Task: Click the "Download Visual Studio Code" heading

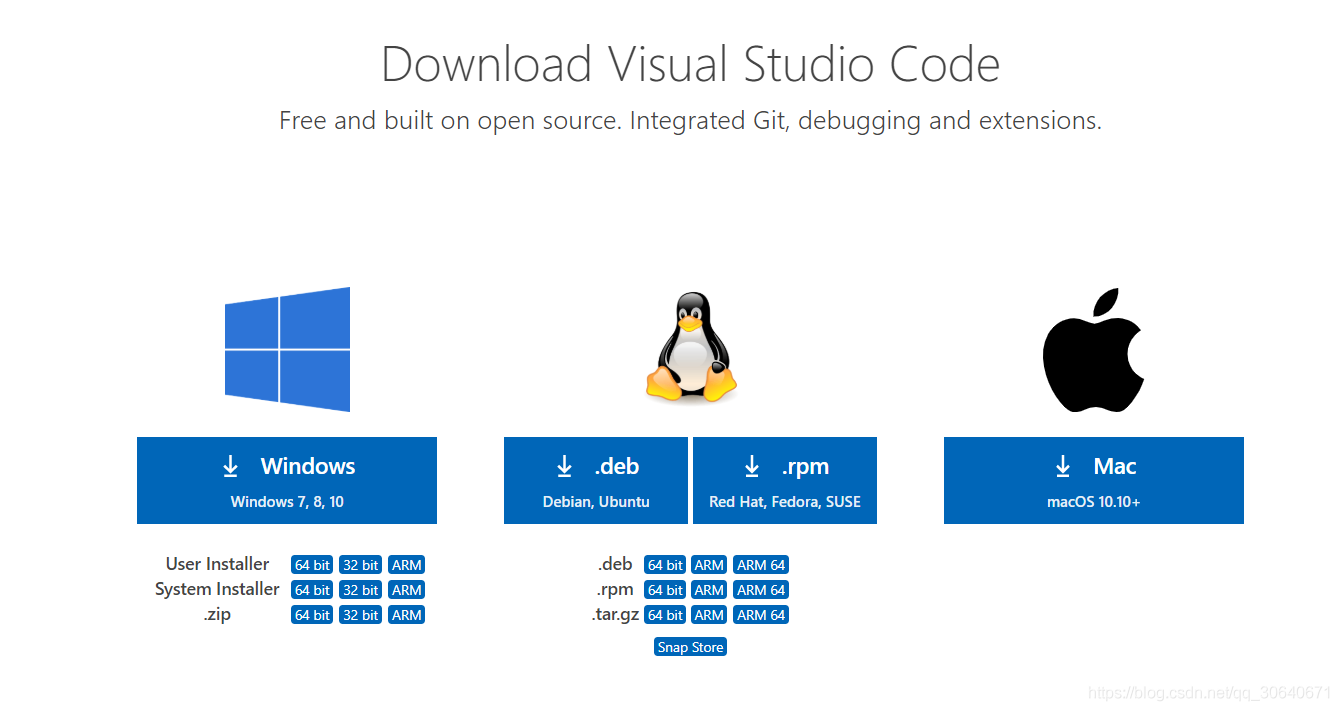Action: click(x=690, y=64)
